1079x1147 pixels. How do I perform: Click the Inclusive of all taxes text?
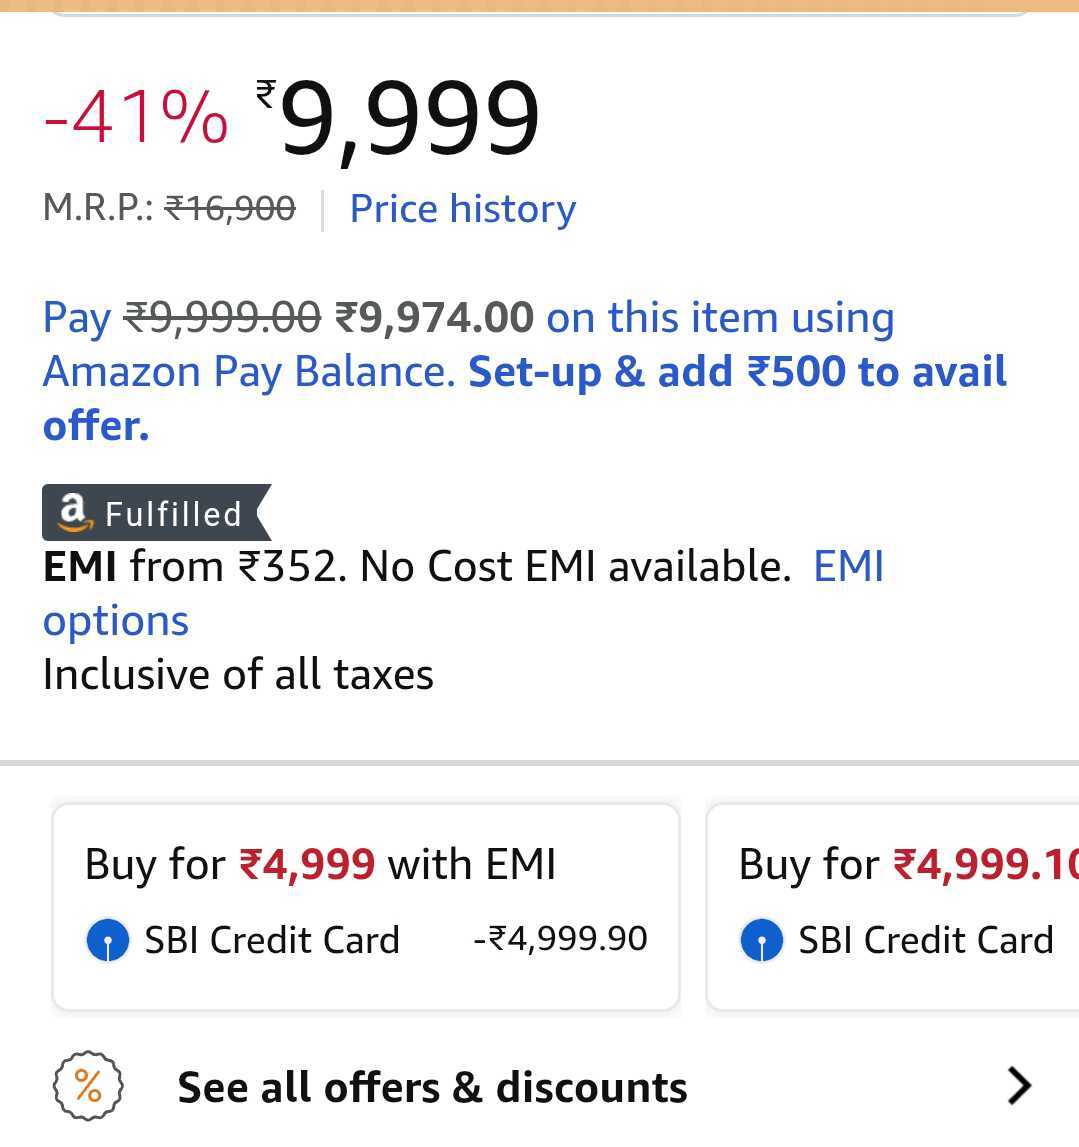point(238,675)
